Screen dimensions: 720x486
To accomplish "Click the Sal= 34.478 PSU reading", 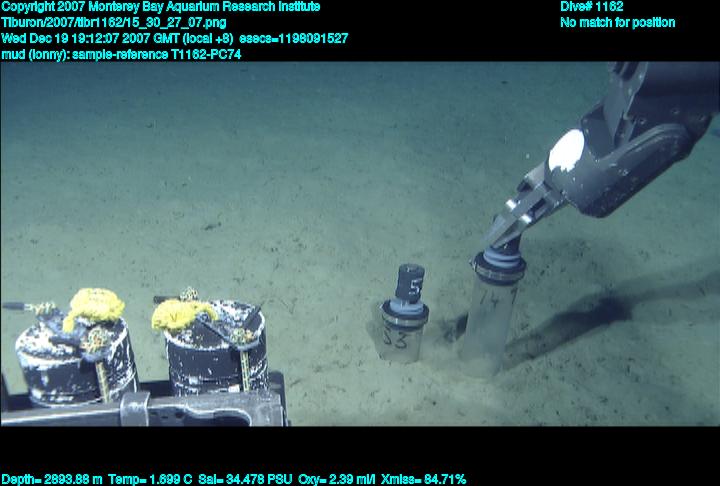I will (245, 480).
